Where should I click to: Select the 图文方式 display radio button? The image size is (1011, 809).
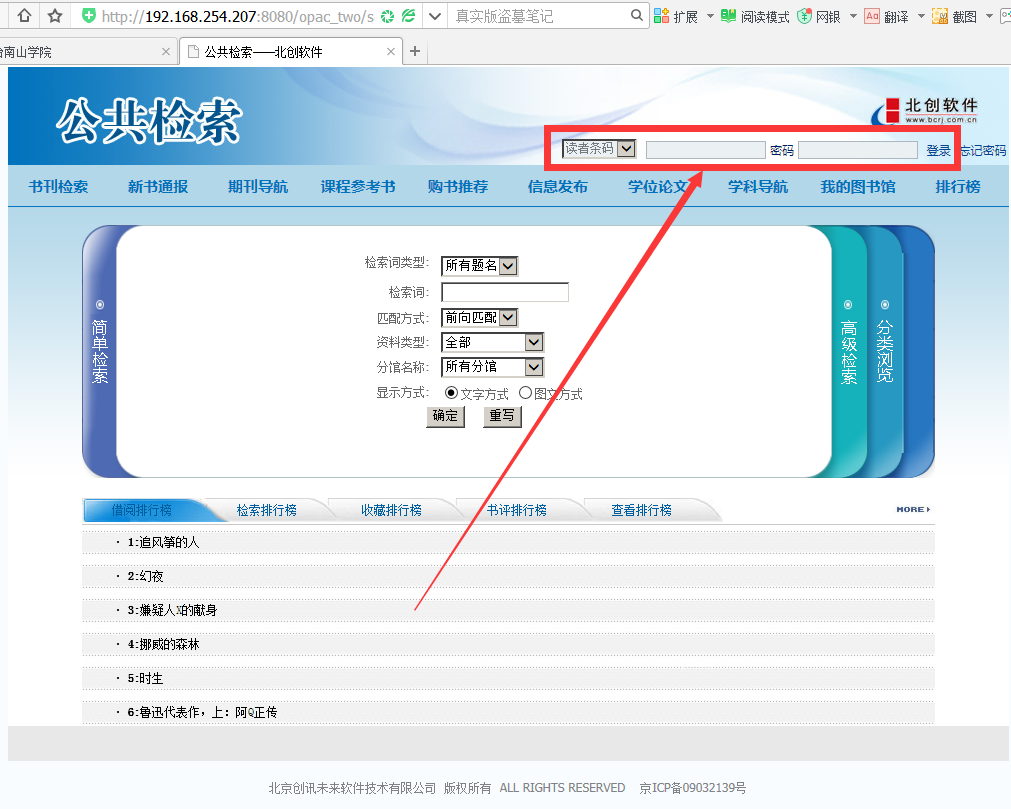pos(526,393)
